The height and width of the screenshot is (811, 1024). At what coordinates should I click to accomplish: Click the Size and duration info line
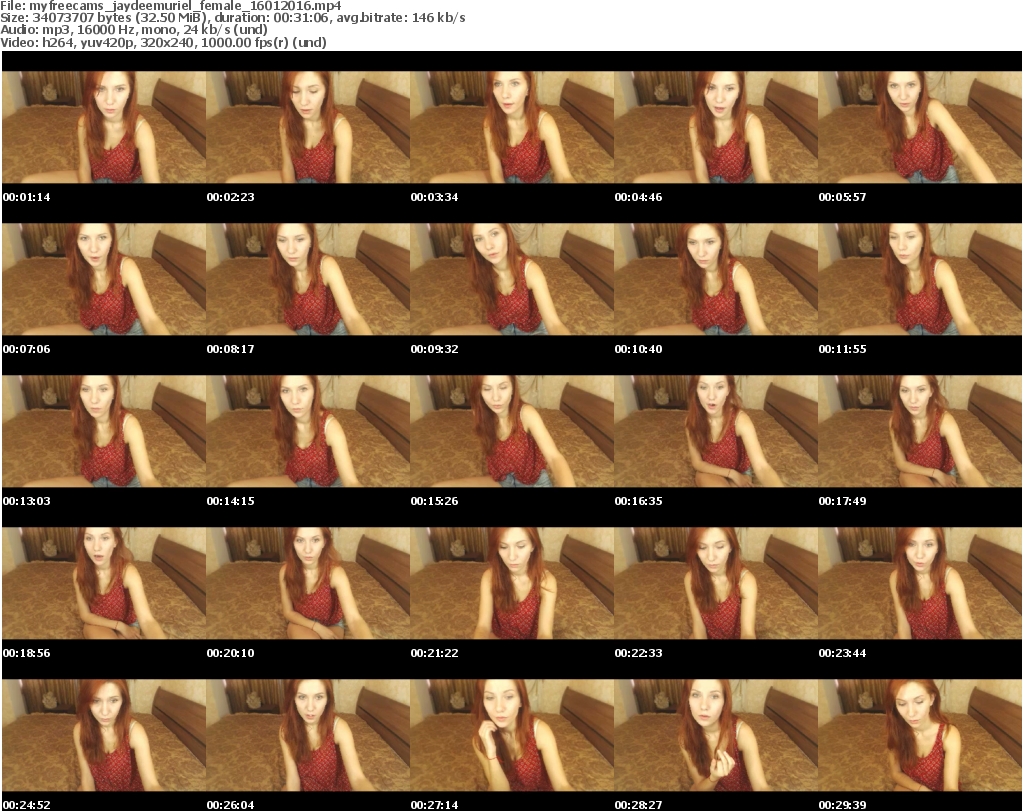(232, 18)
